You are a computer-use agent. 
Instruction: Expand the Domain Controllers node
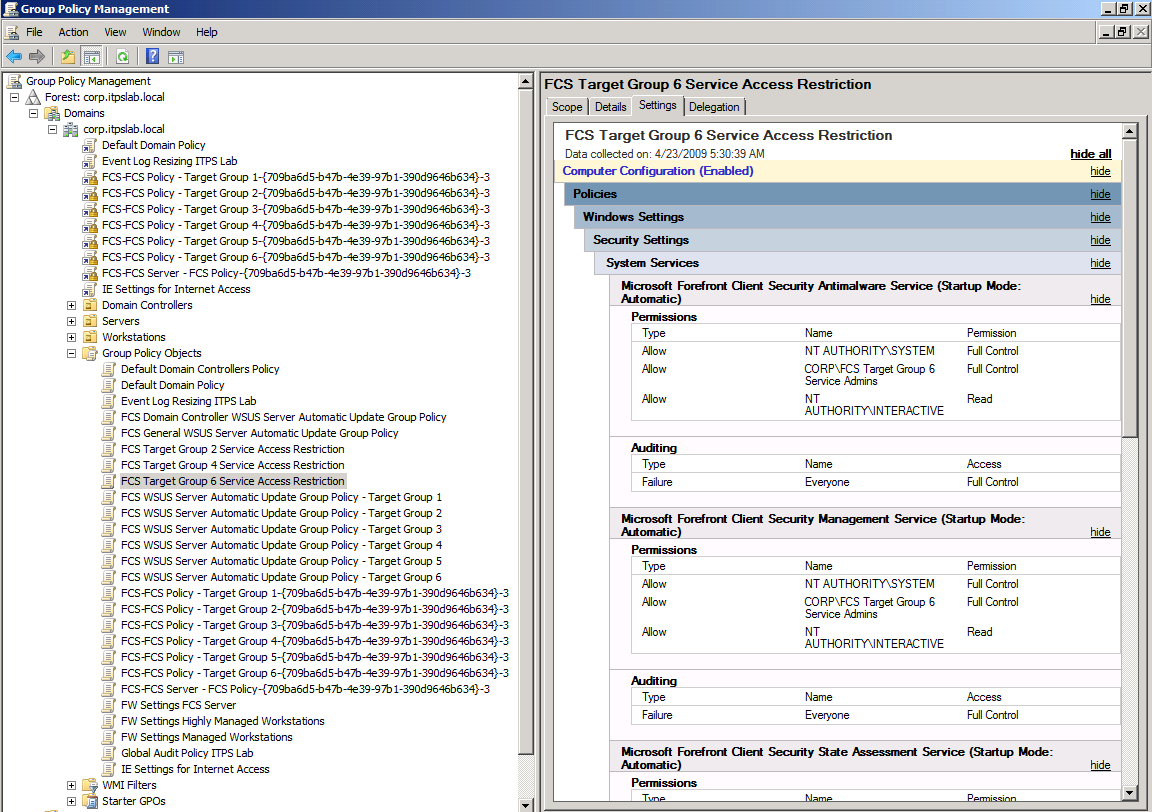(x=72, y=305)
